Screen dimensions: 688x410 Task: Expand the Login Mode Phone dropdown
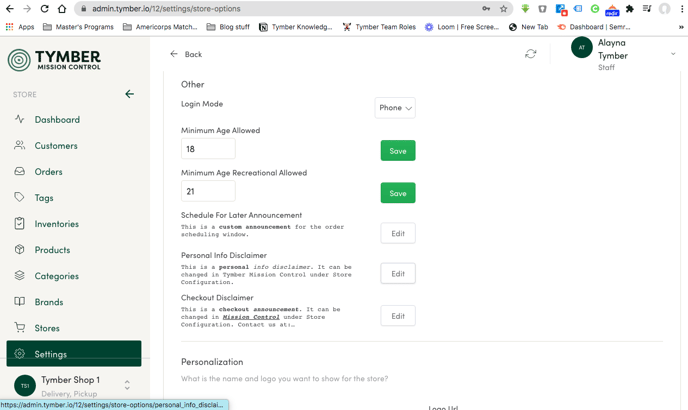pyautogui.click(x=395, y=108)
